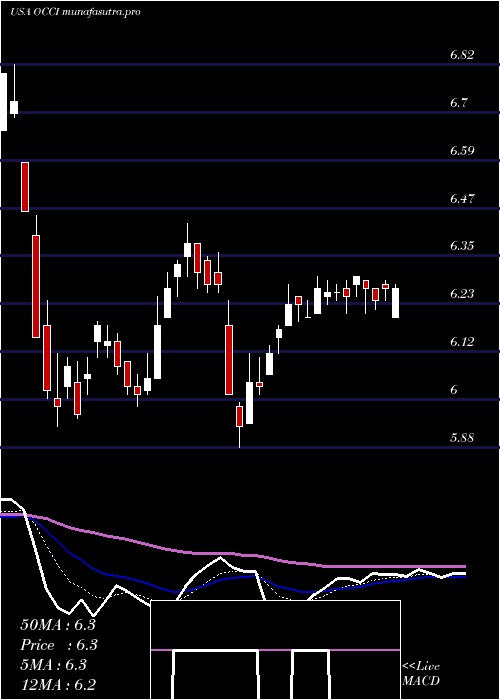Click the 6.35 price axis label
500x700 pixels.
coord(462,246)
